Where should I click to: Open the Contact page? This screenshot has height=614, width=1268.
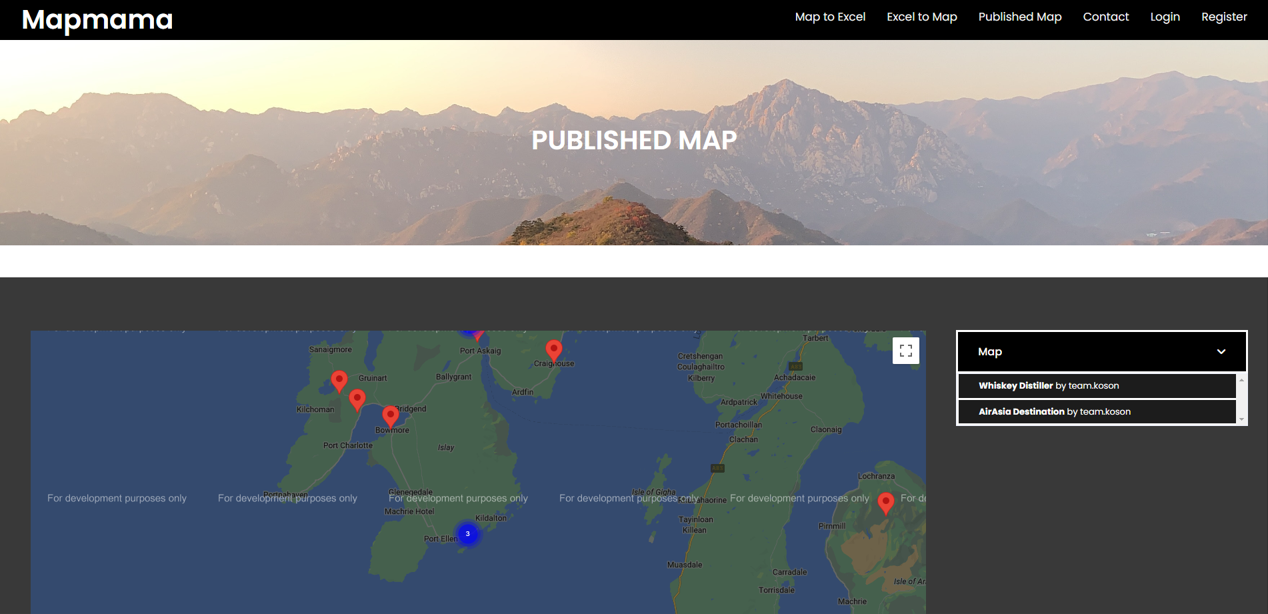(x=1105, y=17)
